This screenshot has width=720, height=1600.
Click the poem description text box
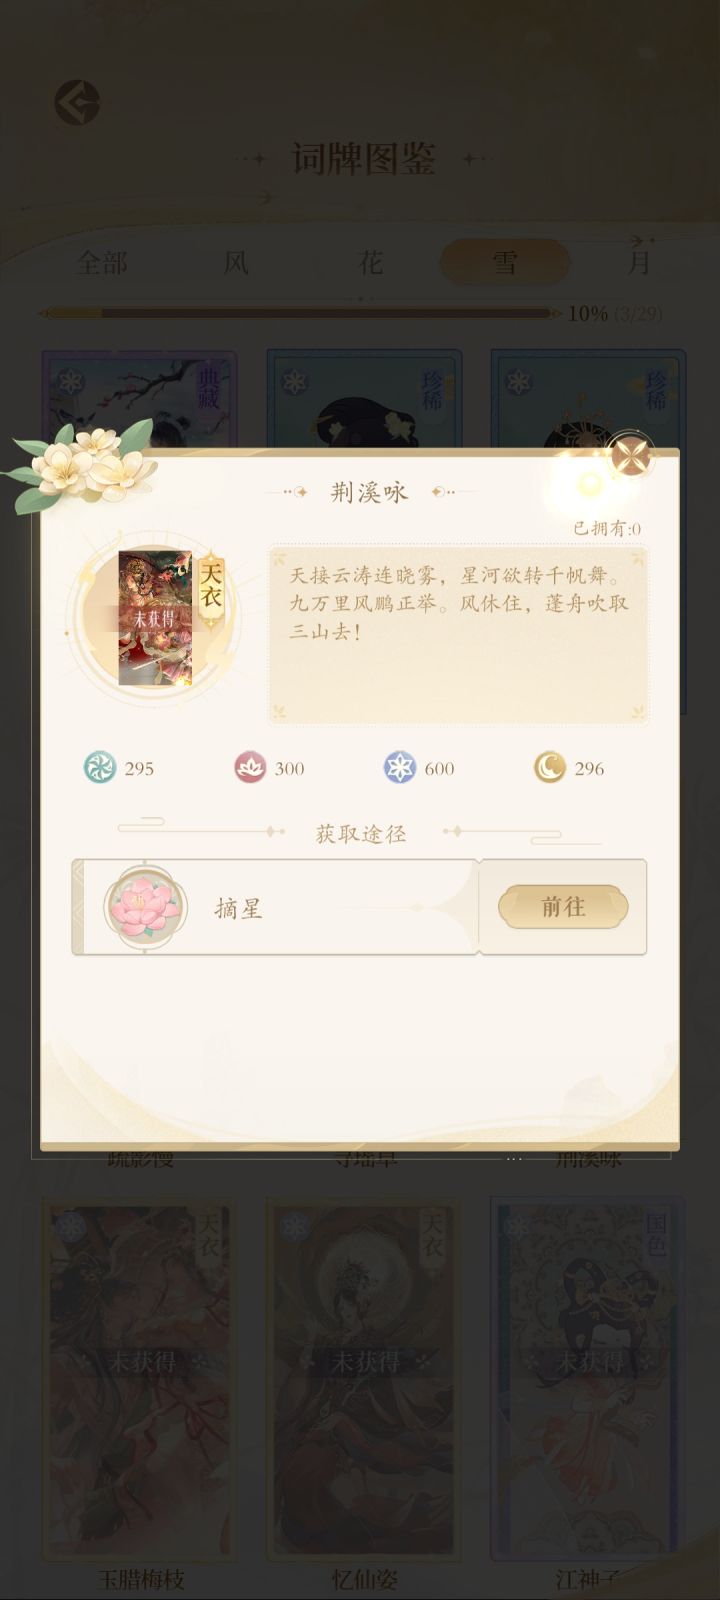[x=458, y=634]
